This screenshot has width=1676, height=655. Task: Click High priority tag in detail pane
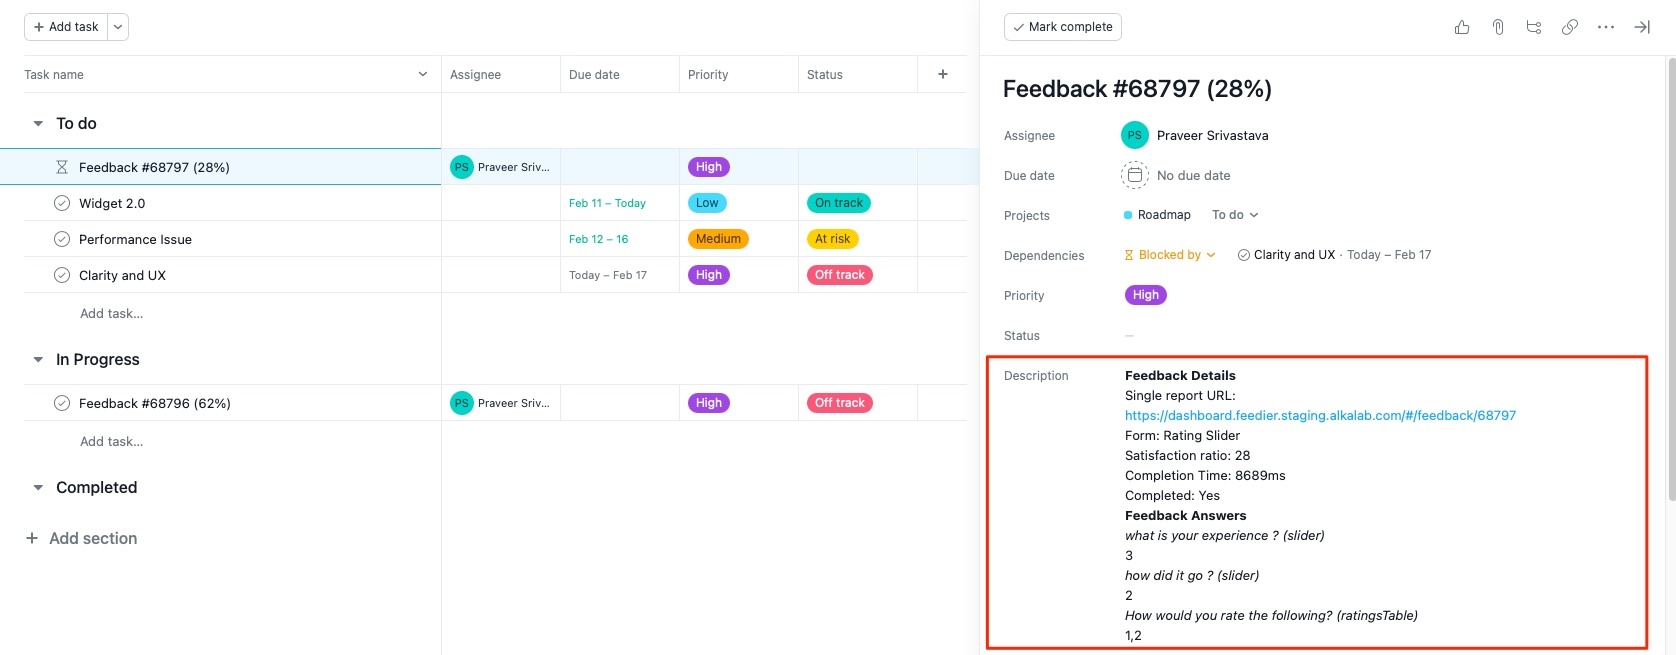(x=1146, y=295)
